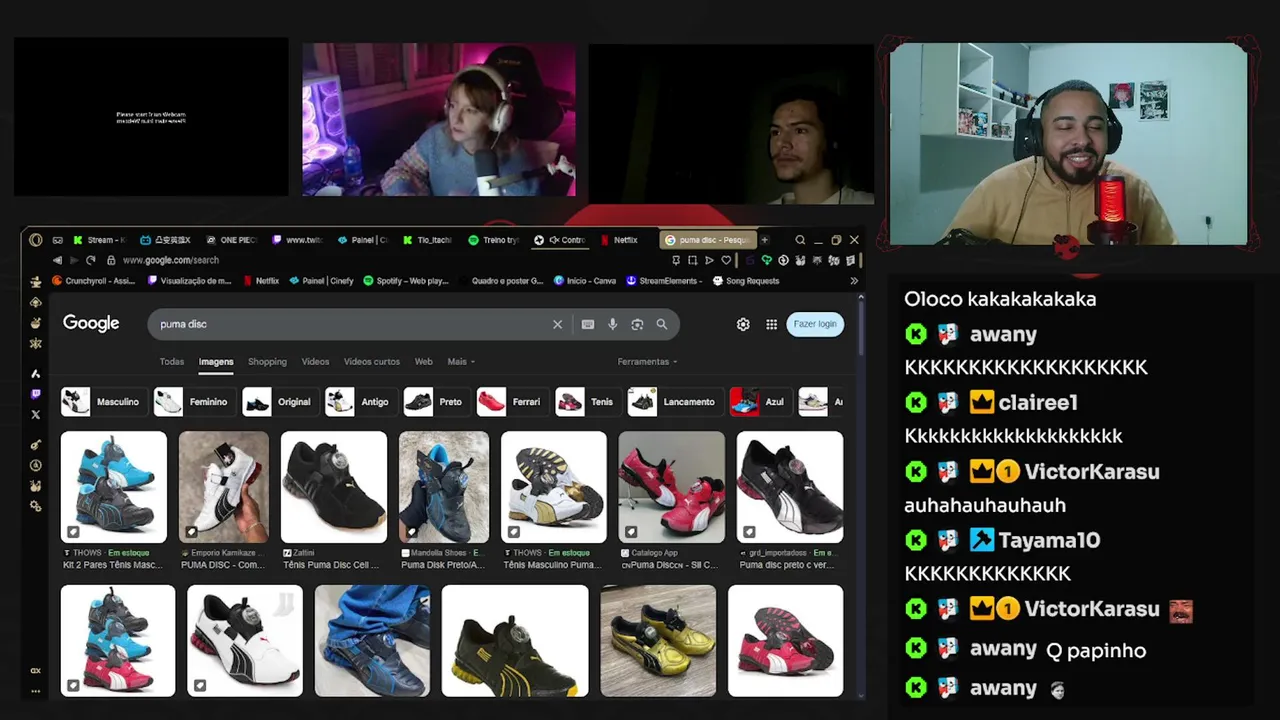The height and width of the screenshot is (720, 1280).
Task: Select the Todas search filter
Action: tap(172, 361)
